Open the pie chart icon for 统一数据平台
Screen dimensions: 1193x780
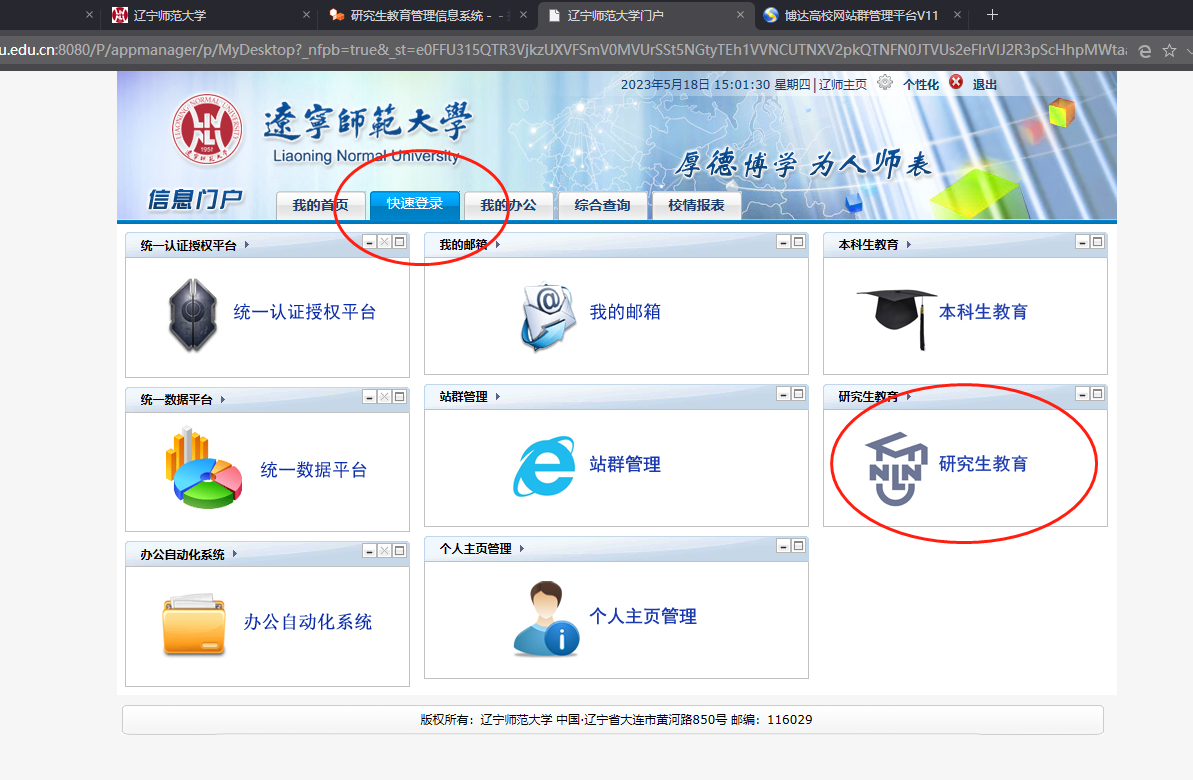[x=204, y=468]
